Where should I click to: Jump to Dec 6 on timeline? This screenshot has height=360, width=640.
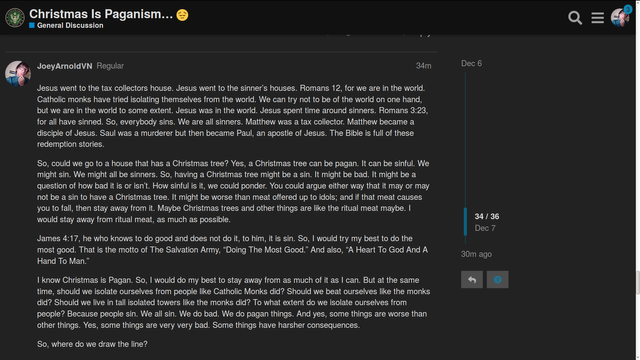click(x=471, y=63)
